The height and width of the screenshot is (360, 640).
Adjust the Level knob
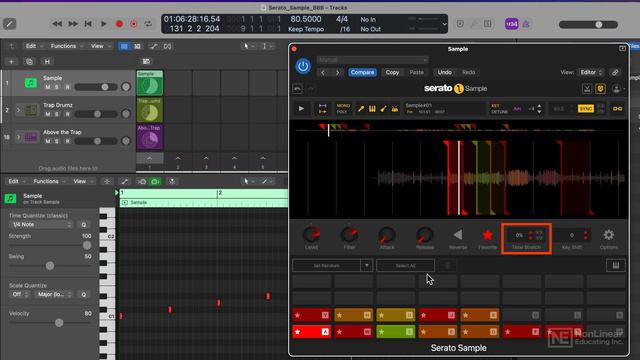click(x=311, y=235)
